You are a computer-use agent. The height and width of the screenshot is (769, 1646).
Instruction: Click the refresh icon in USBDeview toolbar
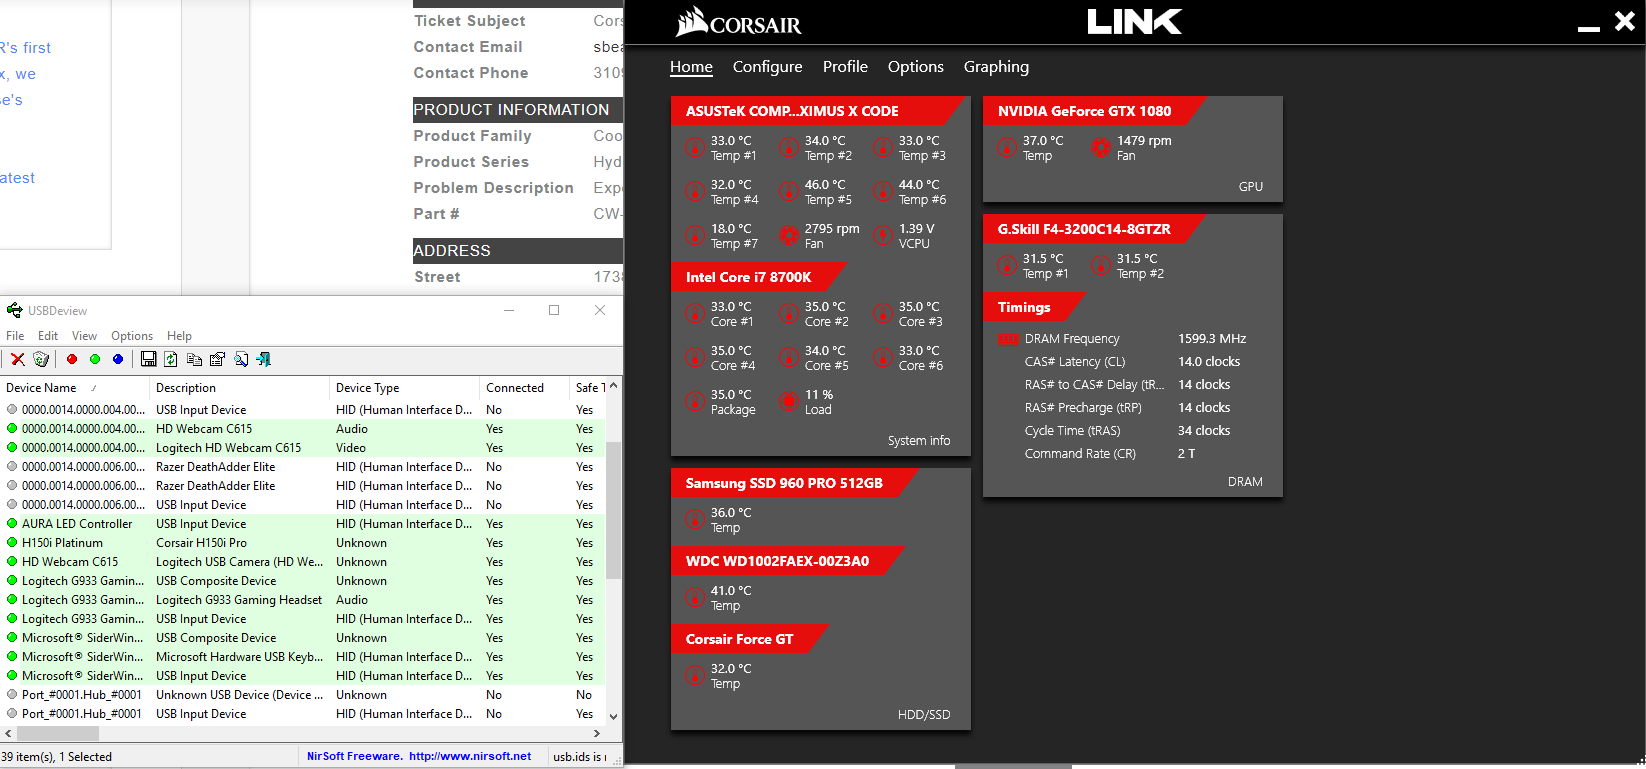(171, 359)
